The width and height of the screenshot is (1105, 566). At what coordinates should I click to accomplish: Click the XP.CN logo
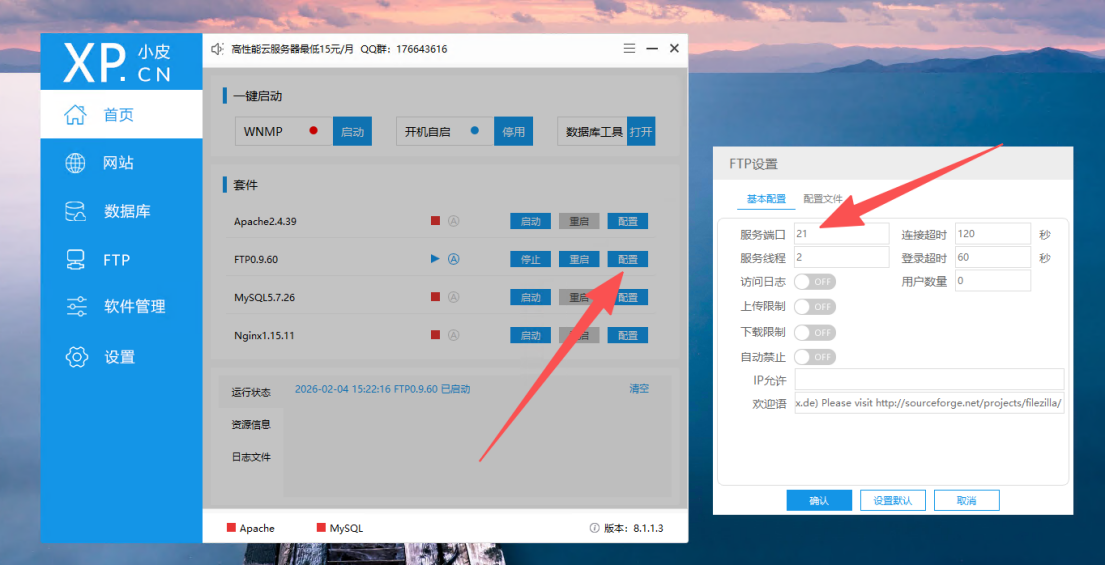tap(117, 62)
